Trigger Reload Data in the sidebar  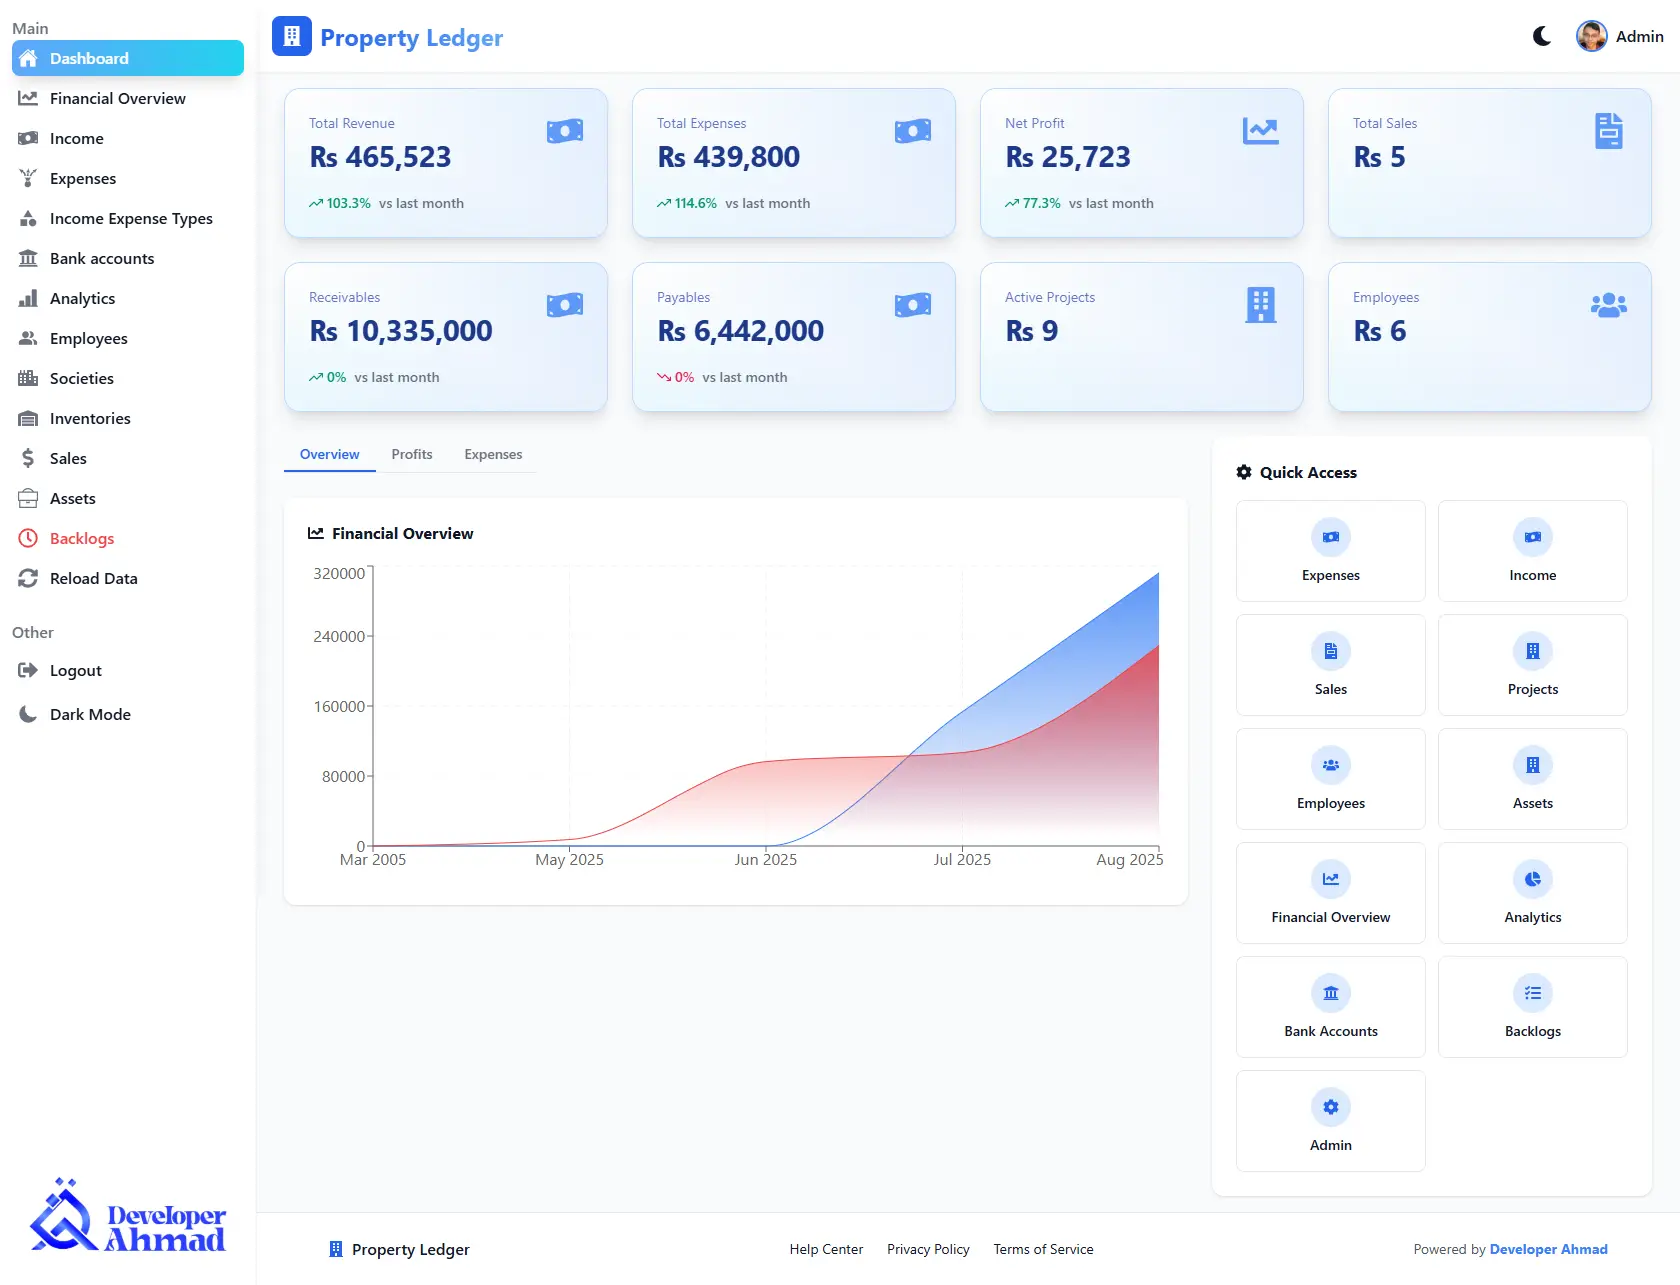(x=93, y=578)
